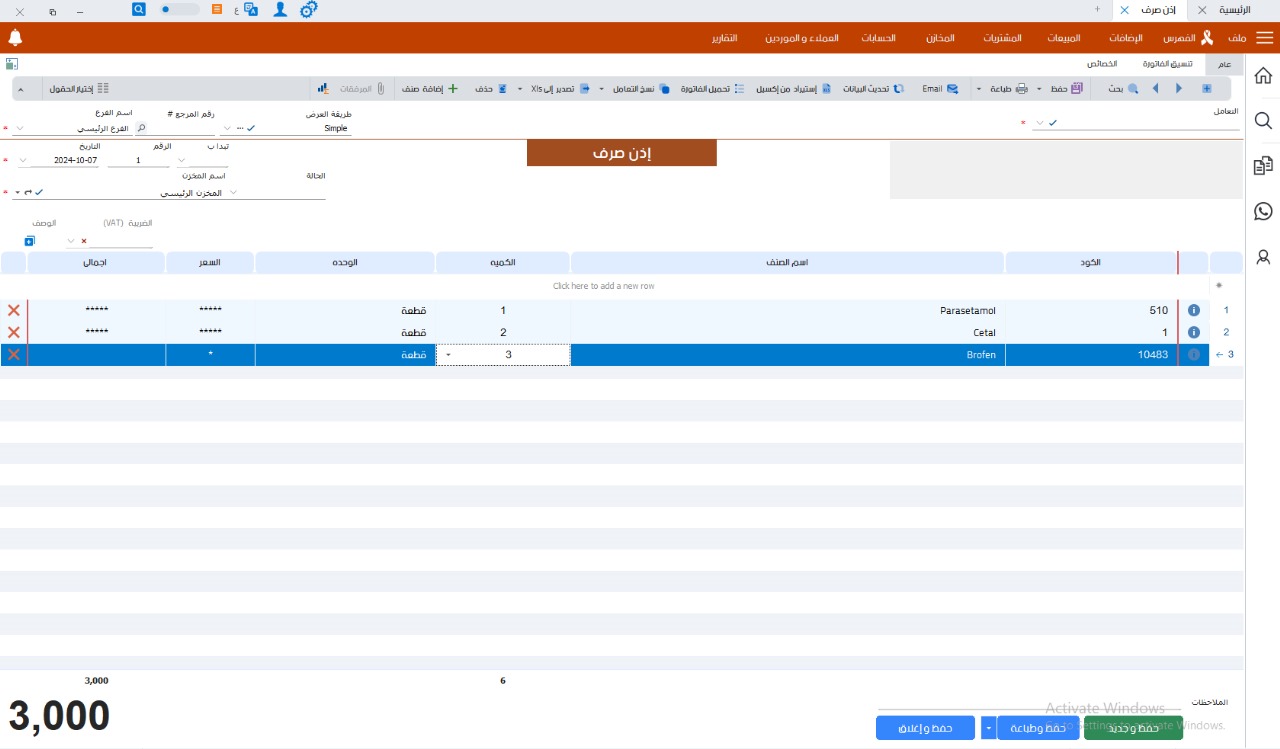Click نسخ التعامل copy transaction button

(x=639, y=88)
